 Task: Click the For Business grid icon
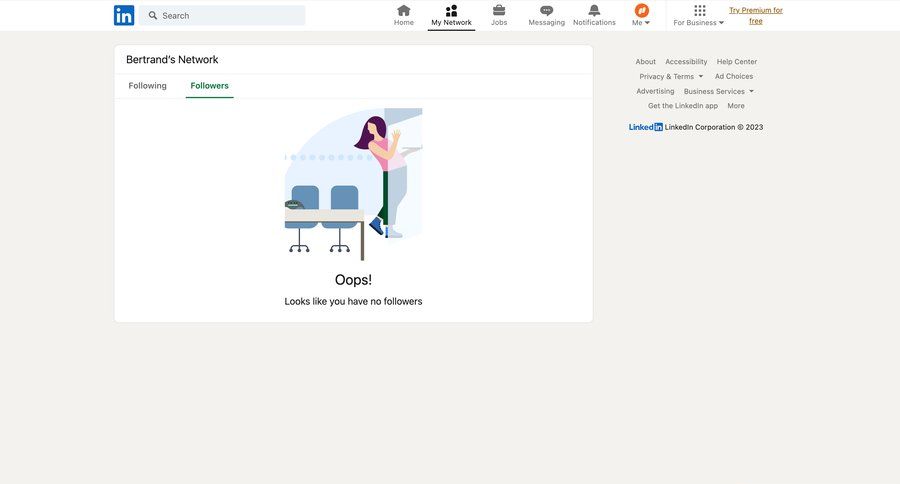[699, 10]
